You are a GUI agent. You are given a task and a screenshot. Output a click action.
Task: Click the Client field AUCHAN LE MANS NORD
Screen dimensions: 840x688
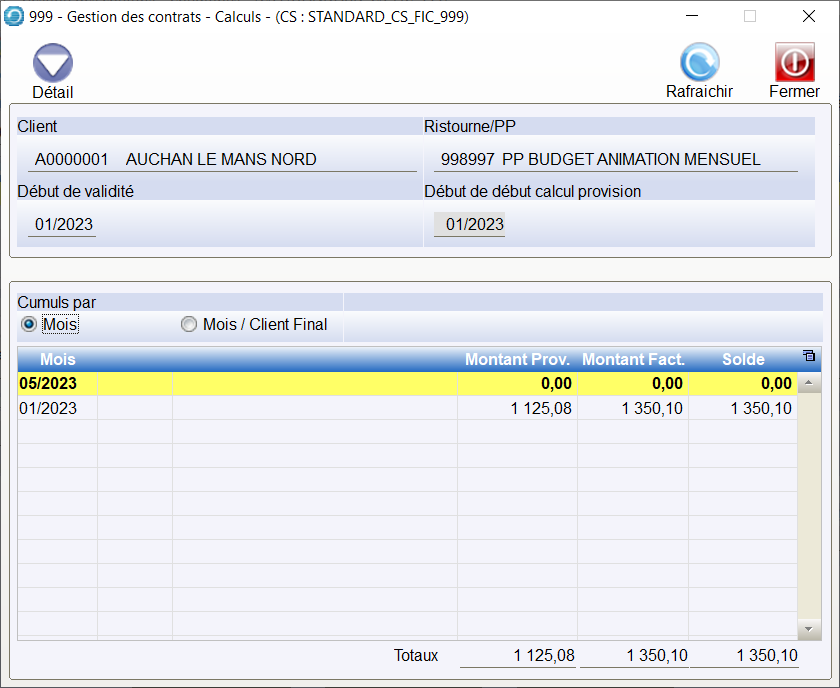(220, 159)
